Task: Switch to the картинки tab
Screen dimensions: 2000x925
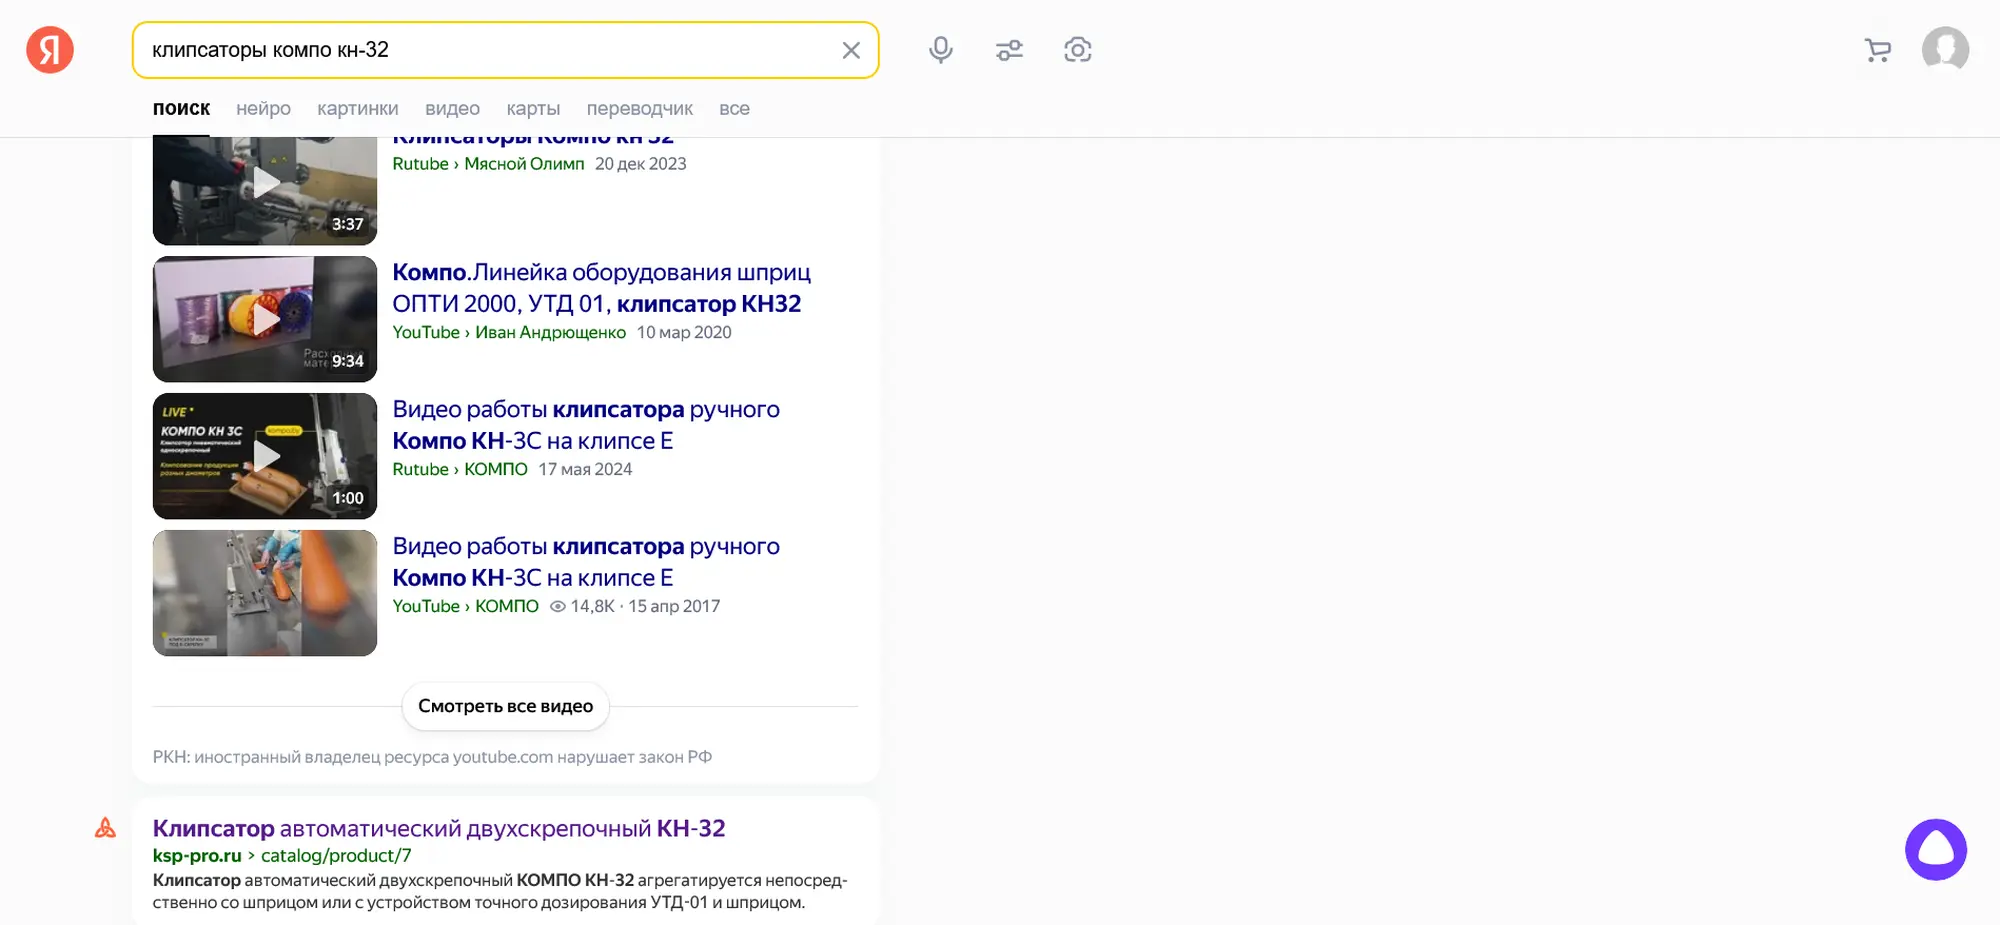Action: 357,109
